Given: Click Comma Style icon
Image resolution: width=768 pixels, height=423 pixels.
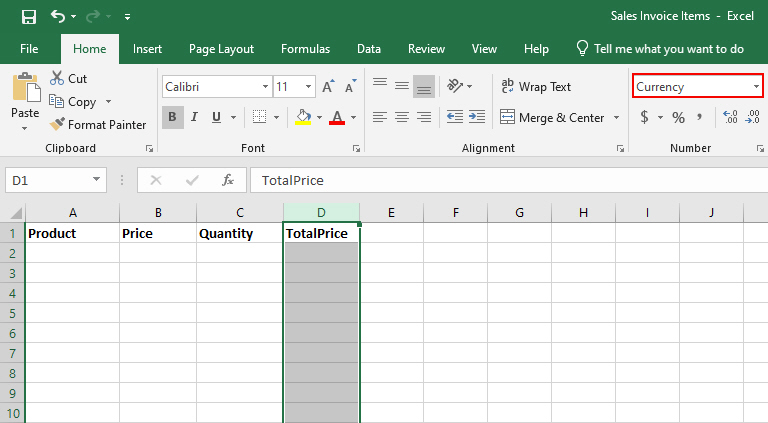Looking at the screenshot, I should coord(700,117).
